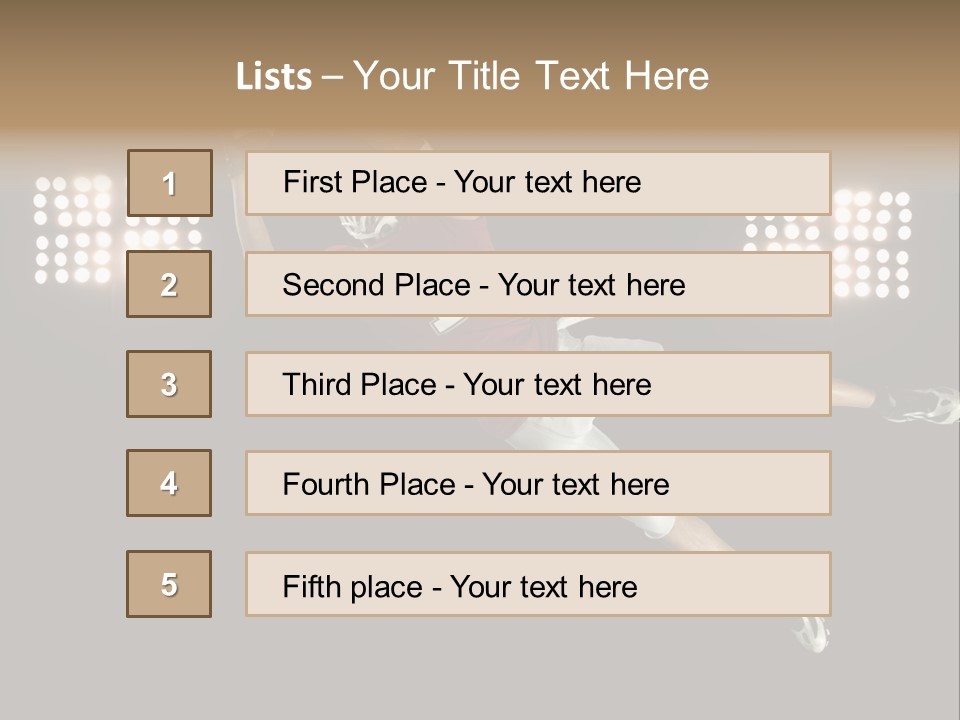Click the number 5 box

169,584
